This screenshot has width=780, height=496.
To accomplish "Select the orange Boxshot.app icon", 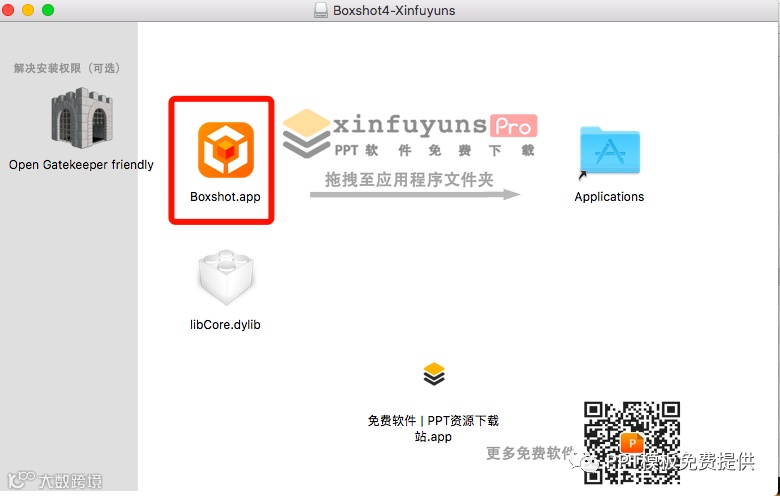I will [x=226, y=150].
